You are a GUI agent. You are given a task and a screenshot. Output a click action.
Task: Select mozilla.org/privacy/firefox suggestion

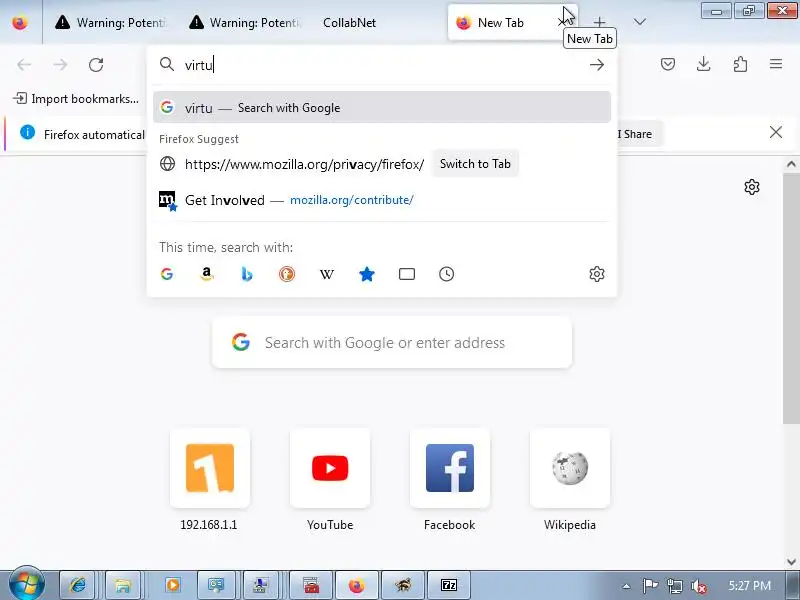tap(304, 164)
